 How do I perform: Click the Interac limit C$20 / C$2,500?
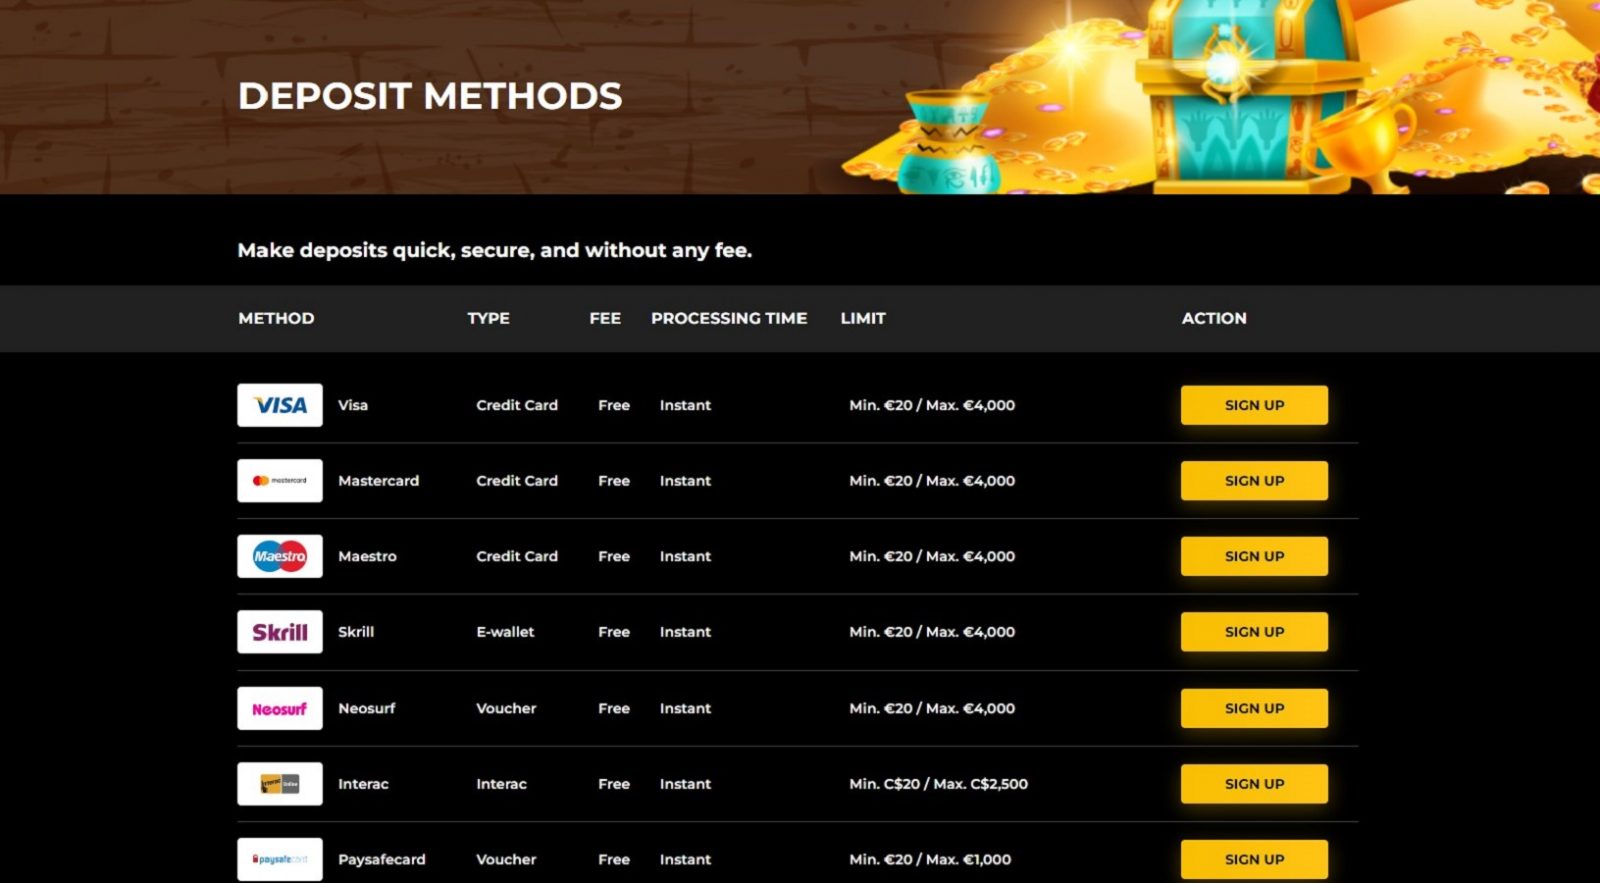pos(938,784)
